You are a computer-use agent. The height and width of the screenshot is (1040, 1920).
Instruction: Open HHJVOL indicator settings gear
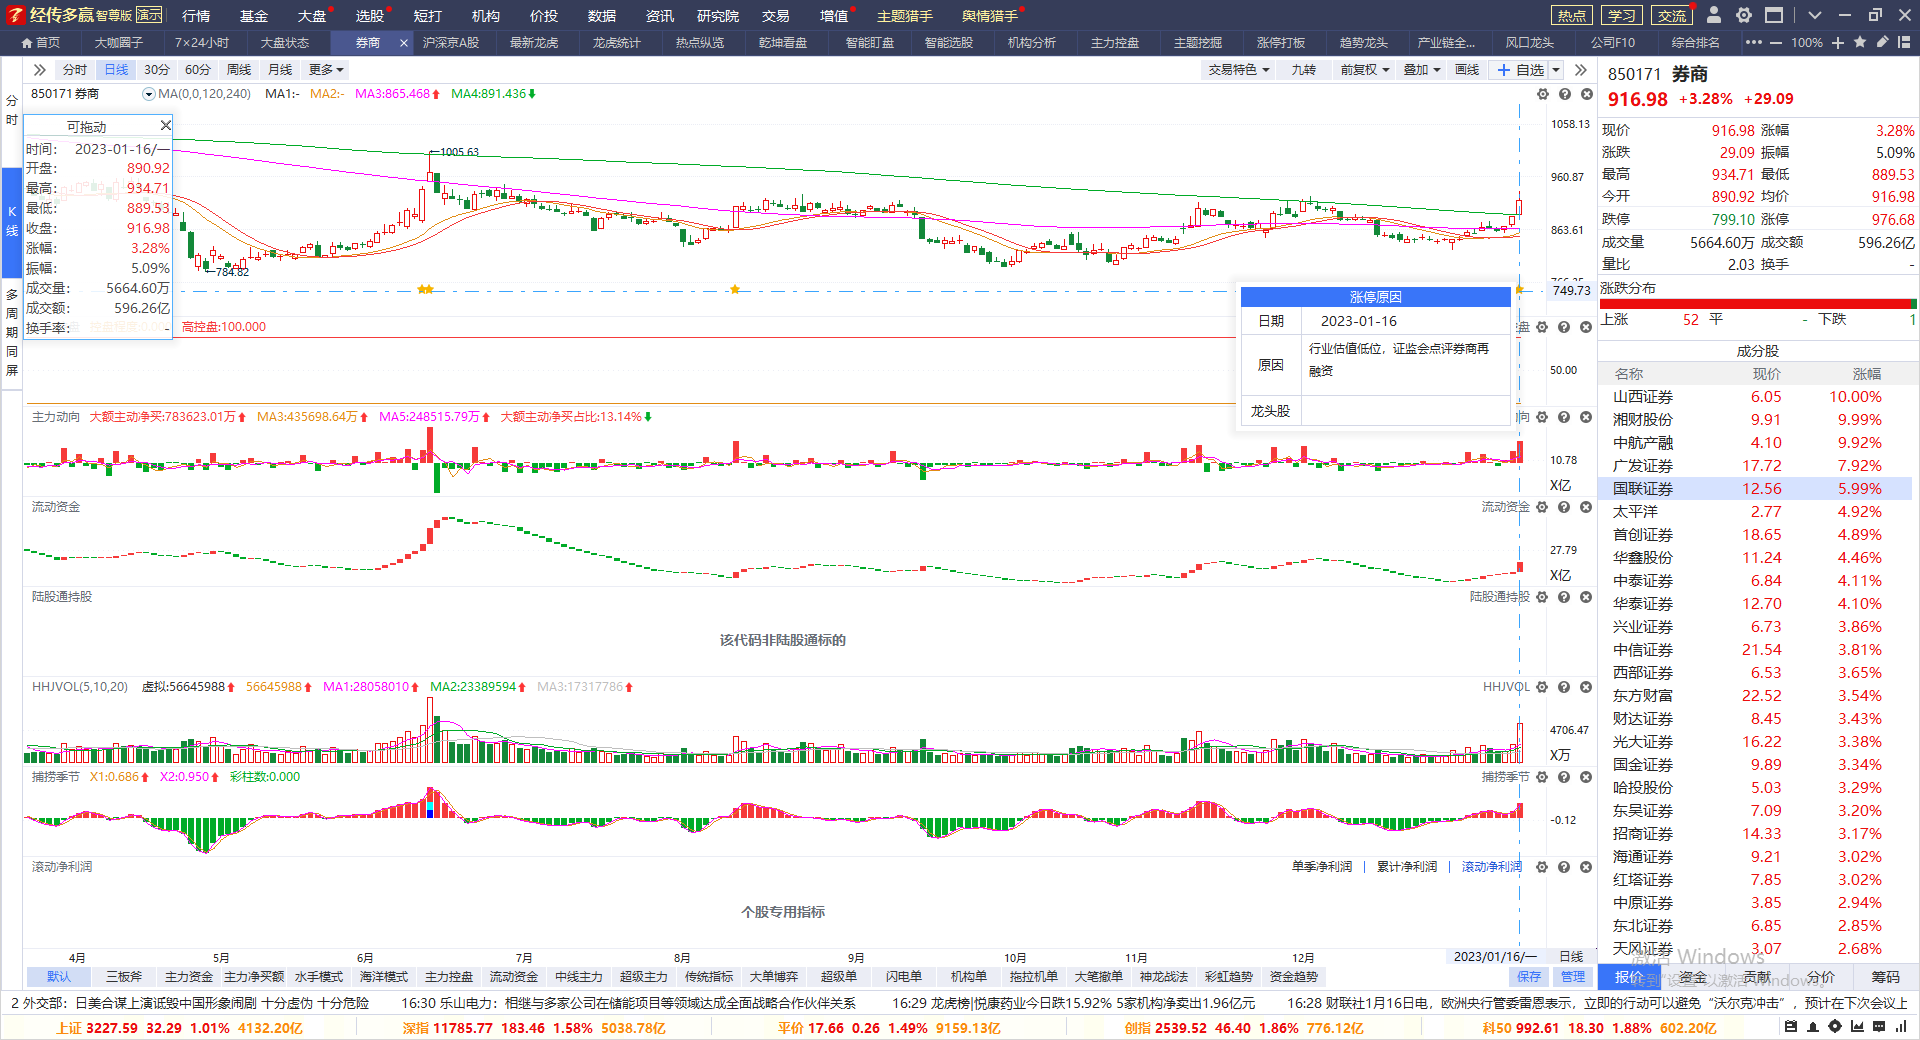(1543, 687)
